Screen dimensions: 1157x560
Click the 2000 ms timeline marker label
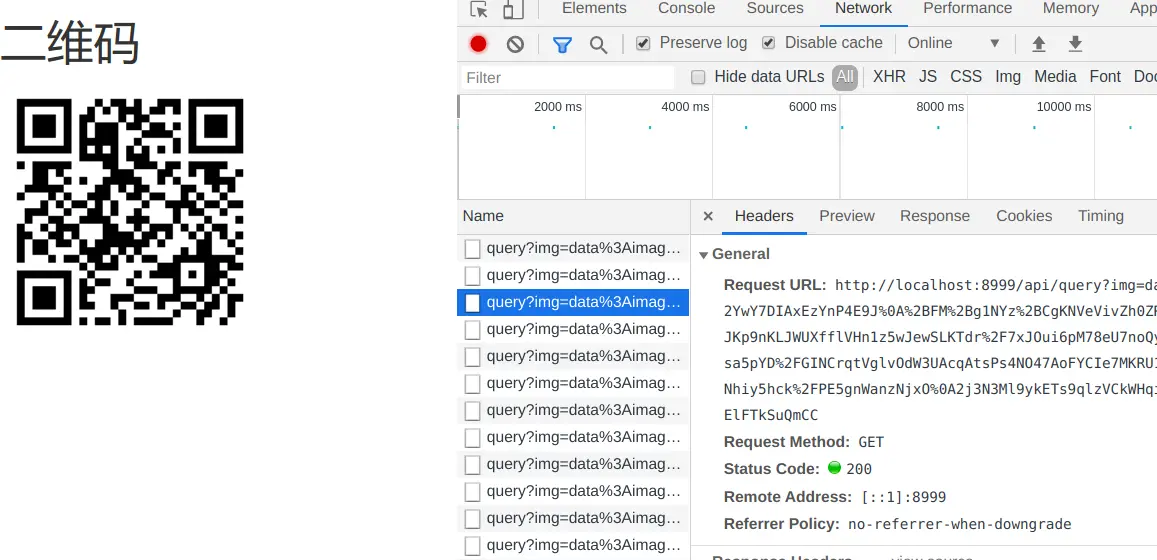[x=558, y=107]
